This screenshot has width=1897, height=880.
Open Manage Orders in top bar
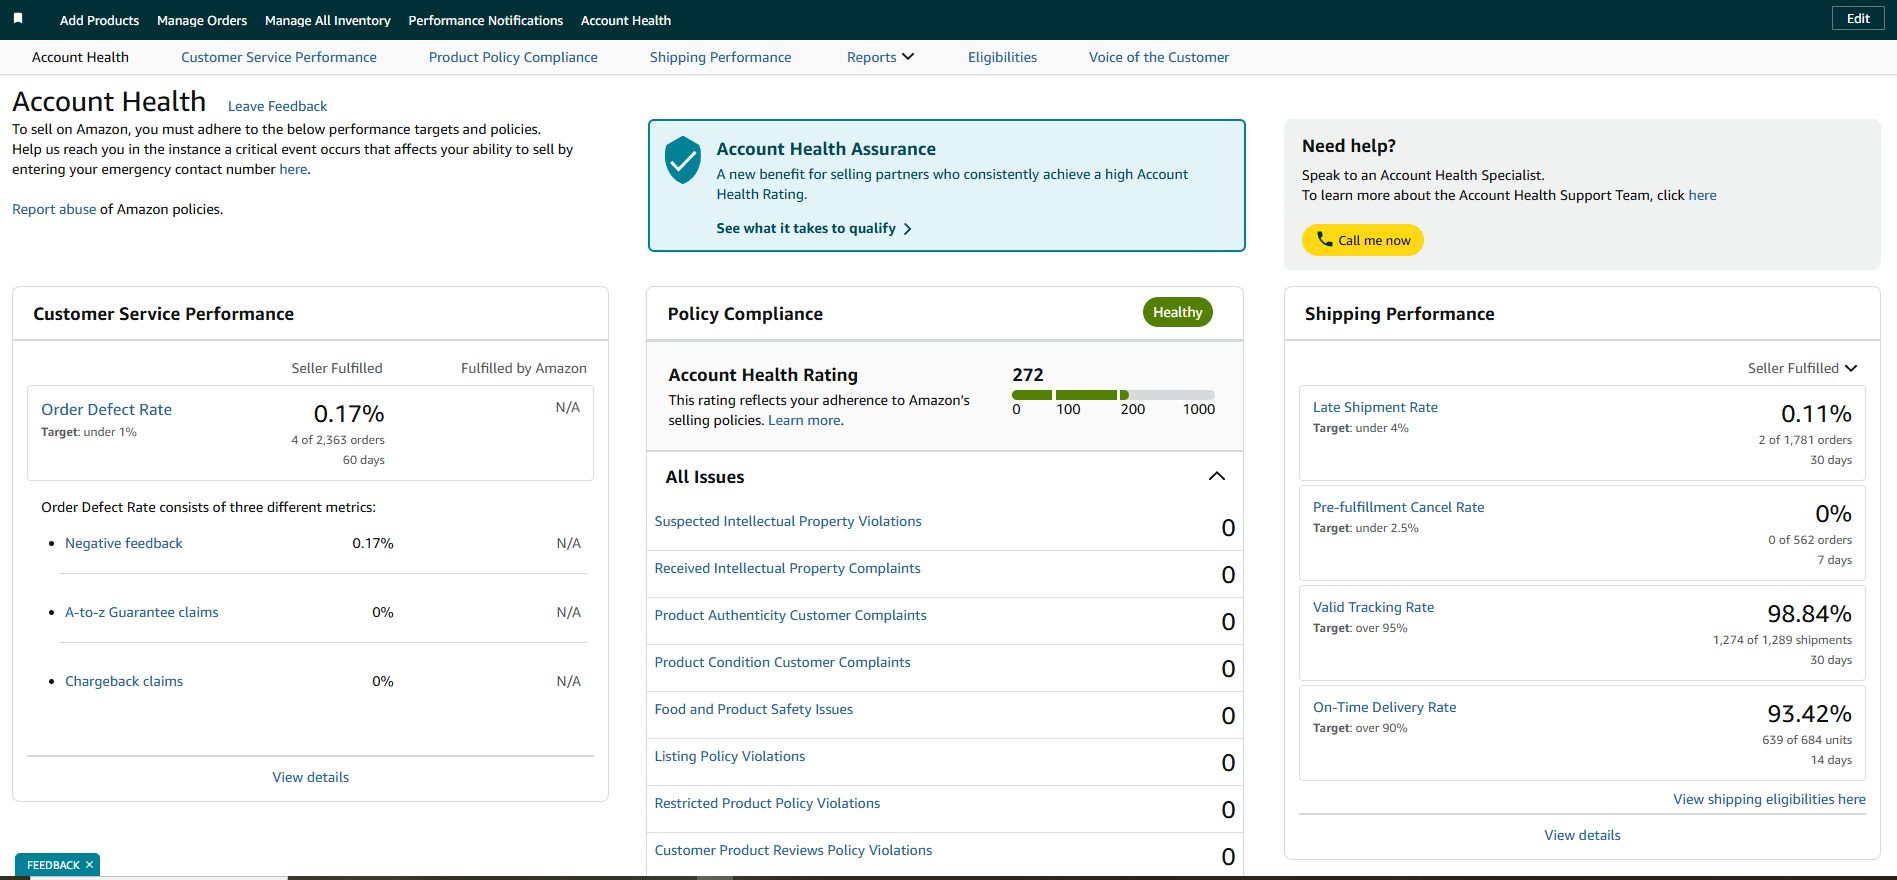pos(202,20)
